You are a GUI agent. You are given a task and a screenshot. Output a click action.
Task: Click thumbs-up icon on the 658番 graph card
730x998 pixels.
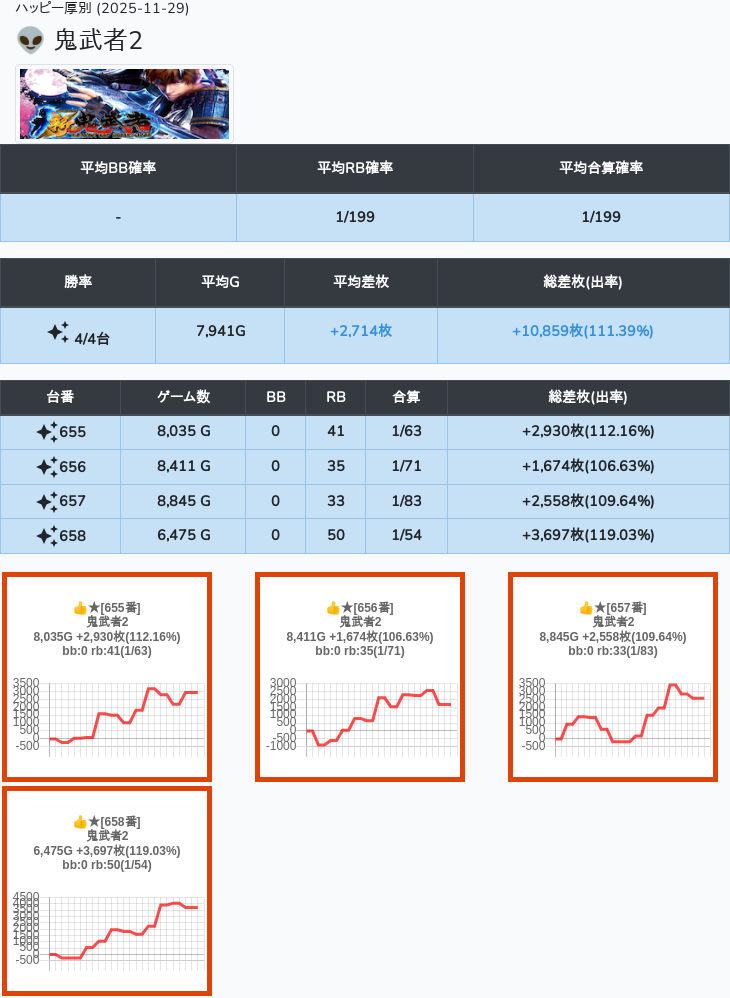[x=80, y=822]
